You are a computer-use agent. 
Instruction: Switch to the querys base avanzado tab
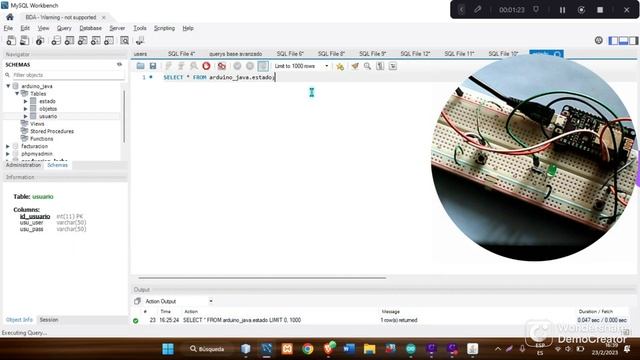coord(236,54)
